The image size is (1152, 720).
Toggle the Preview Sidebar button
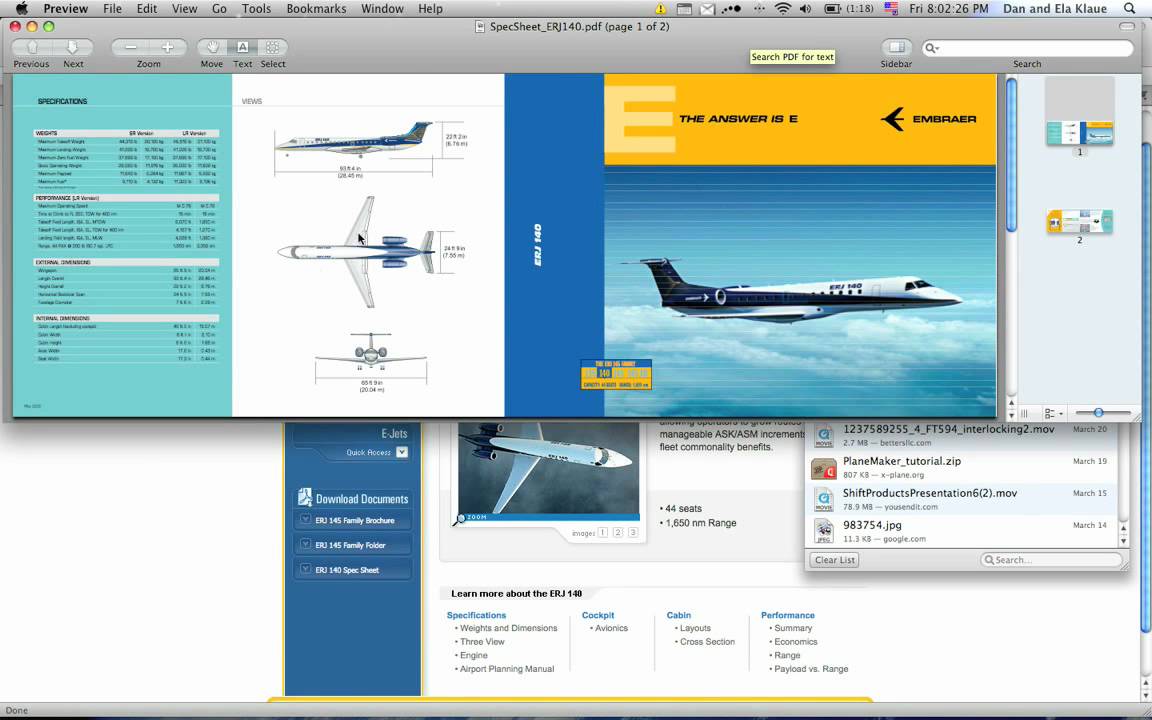896,47
